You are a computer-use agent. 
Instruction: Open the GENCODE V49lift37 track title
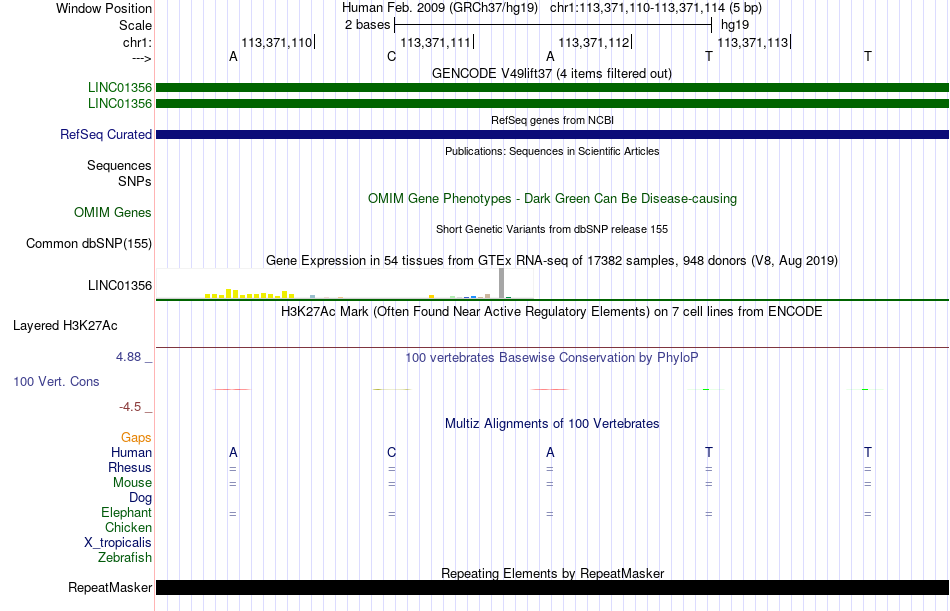click(x=551, y=73)
